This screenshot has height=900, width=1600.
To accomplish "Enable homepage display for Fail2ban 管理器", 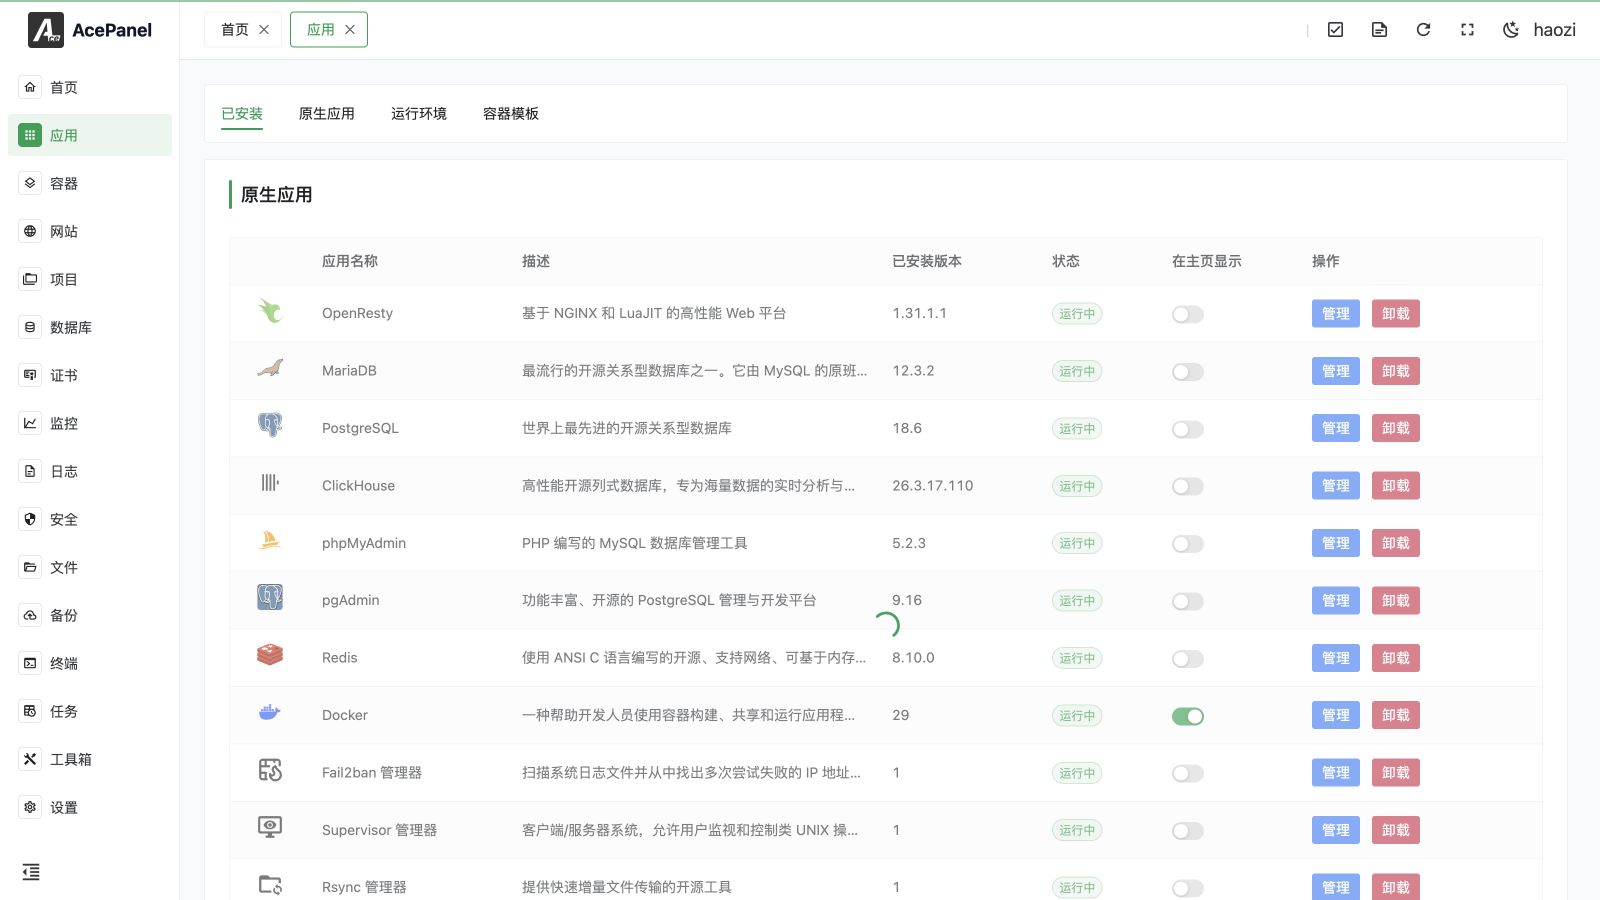I will point(1188,774).
